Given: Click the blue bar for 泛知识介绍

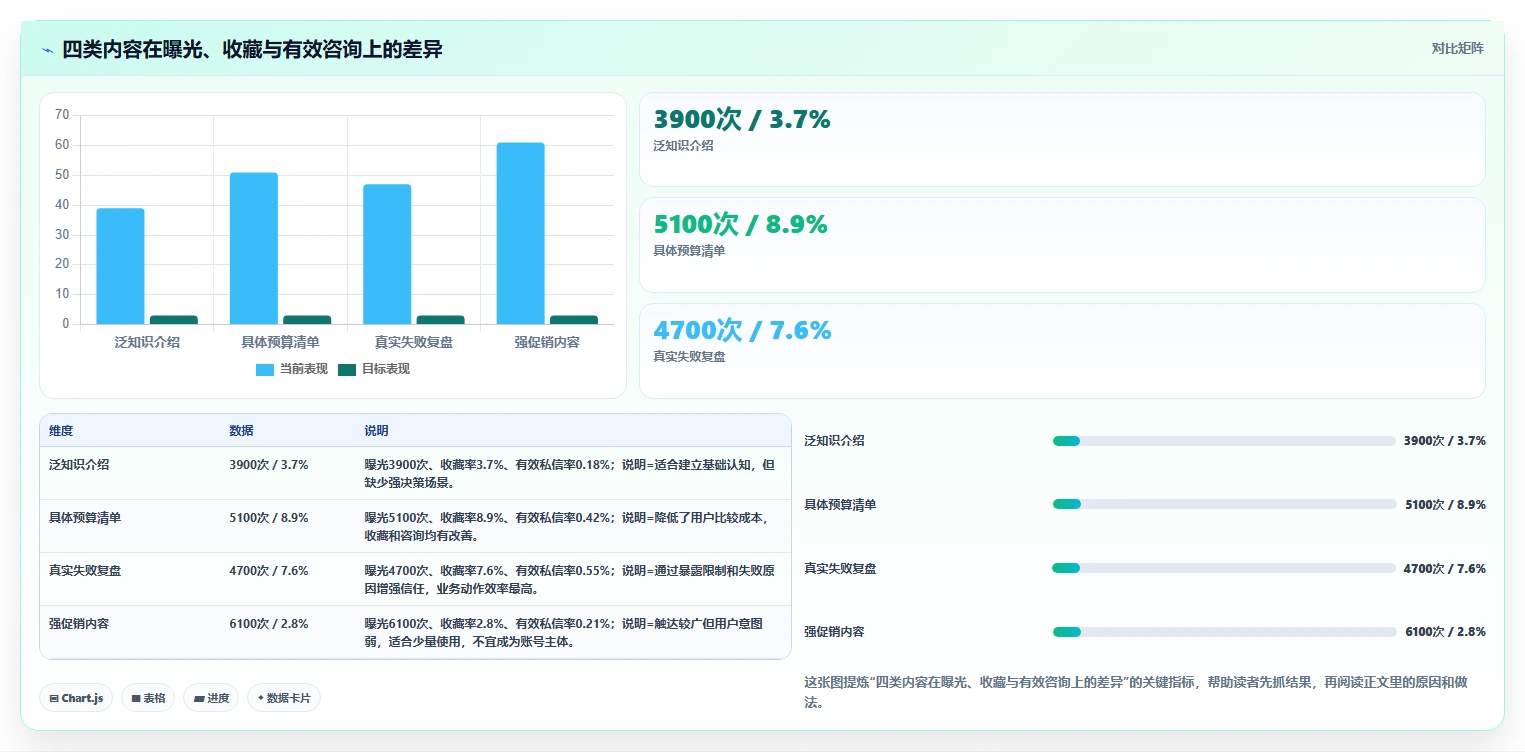Looking at the screenshot, I should [120, 266].
